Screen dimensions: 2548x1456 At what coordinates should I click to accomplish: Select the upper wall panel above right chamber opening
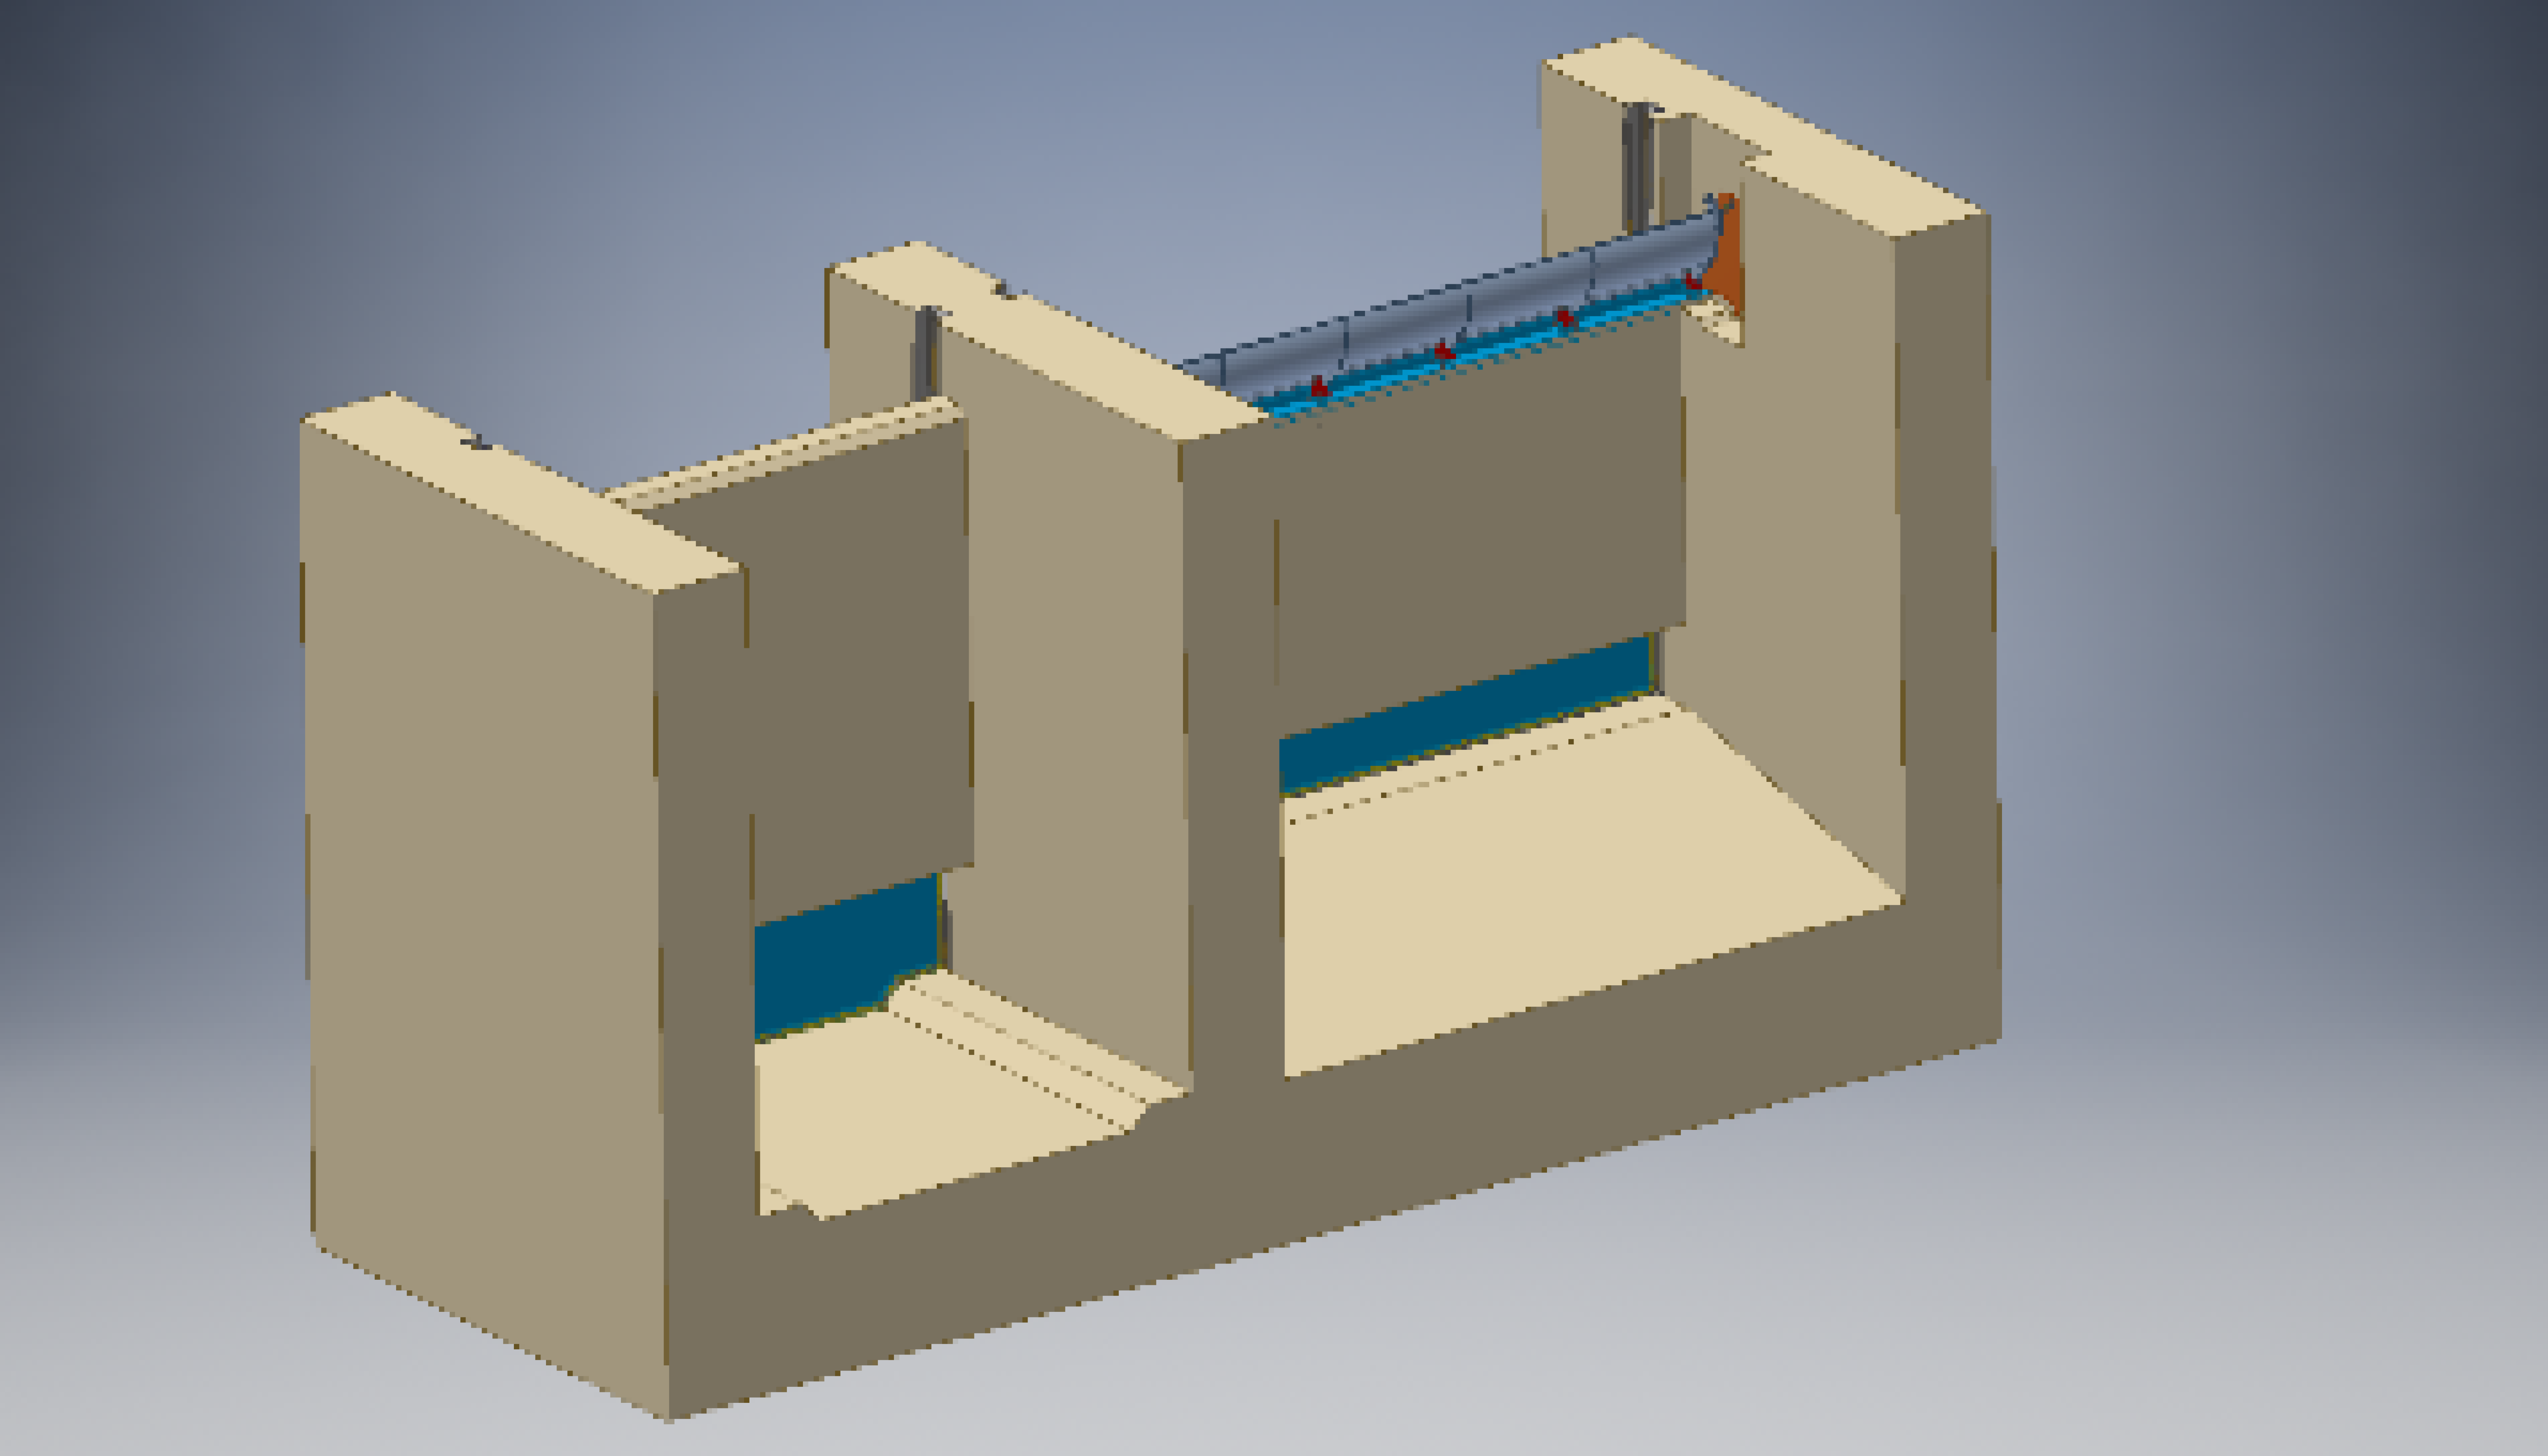[x=1480, y=520]
